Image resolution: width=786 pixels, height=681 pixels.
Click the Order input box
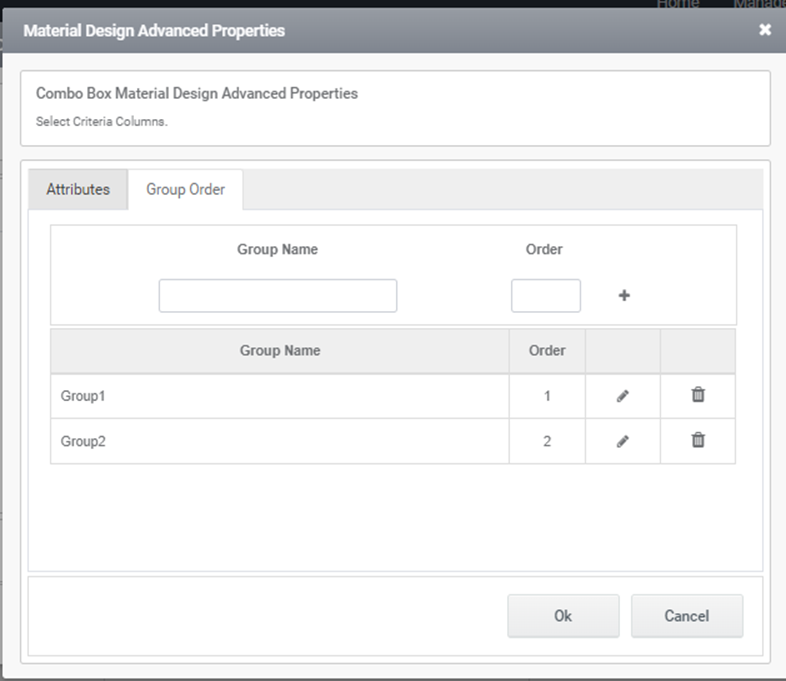click(x=545, y=296)
